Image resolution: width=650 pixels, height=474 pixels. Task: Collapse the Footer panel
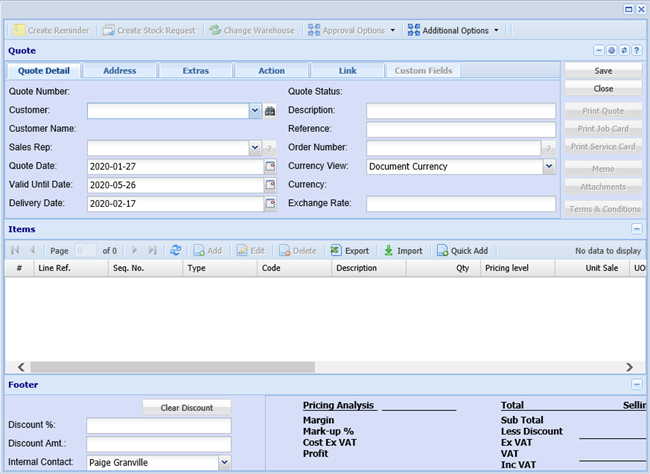click(637, 384)
